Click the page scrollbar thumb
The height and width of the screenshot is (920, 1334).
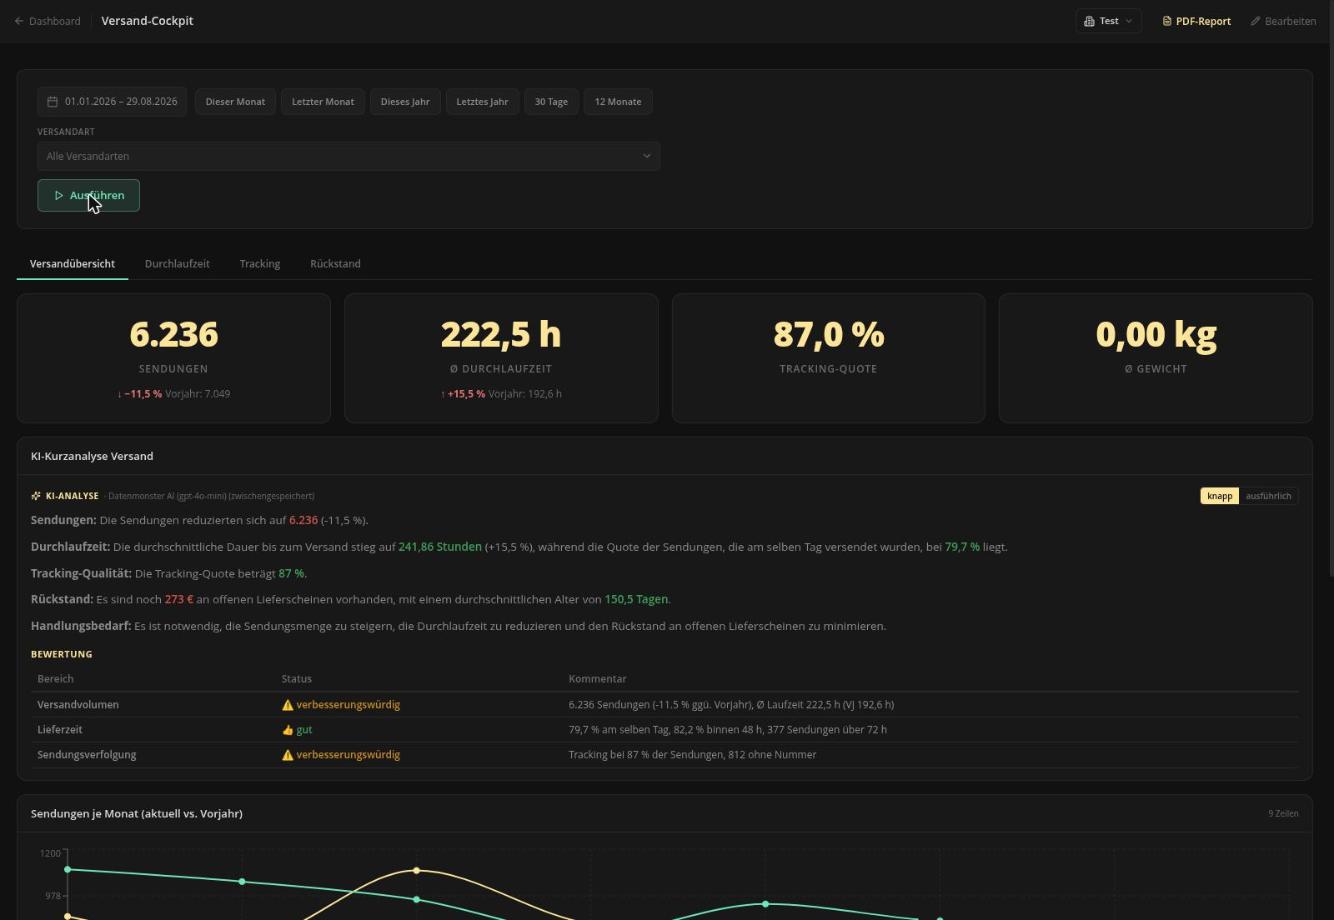point(1331,290)
